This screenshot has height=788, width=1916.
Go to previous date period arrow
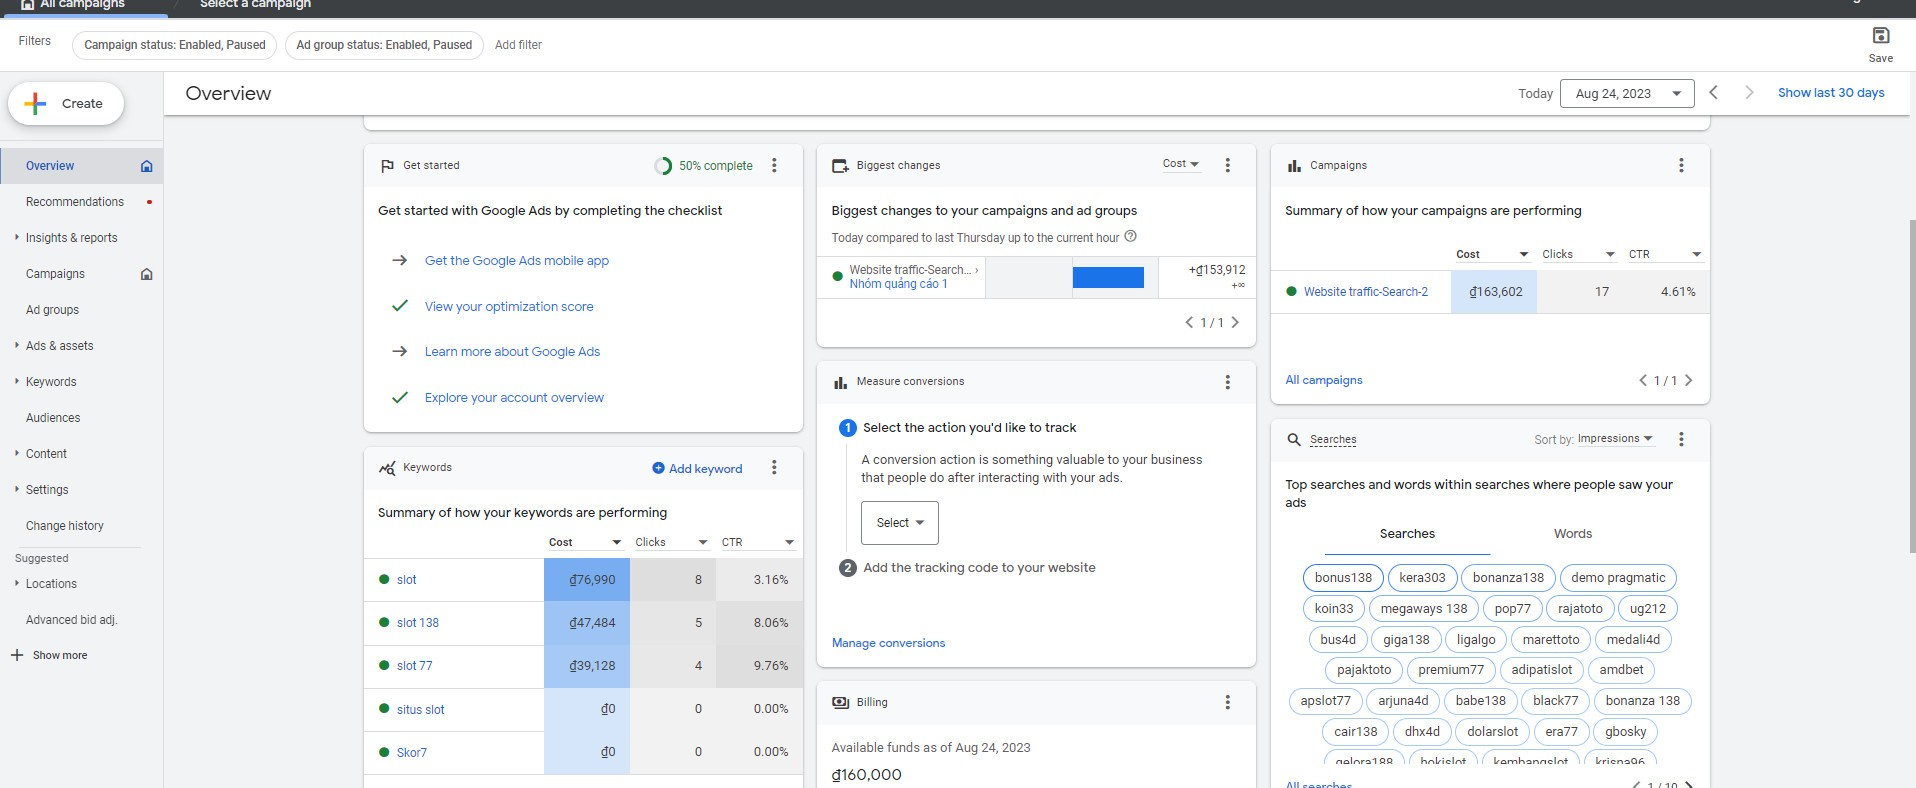pos(1713,93)
